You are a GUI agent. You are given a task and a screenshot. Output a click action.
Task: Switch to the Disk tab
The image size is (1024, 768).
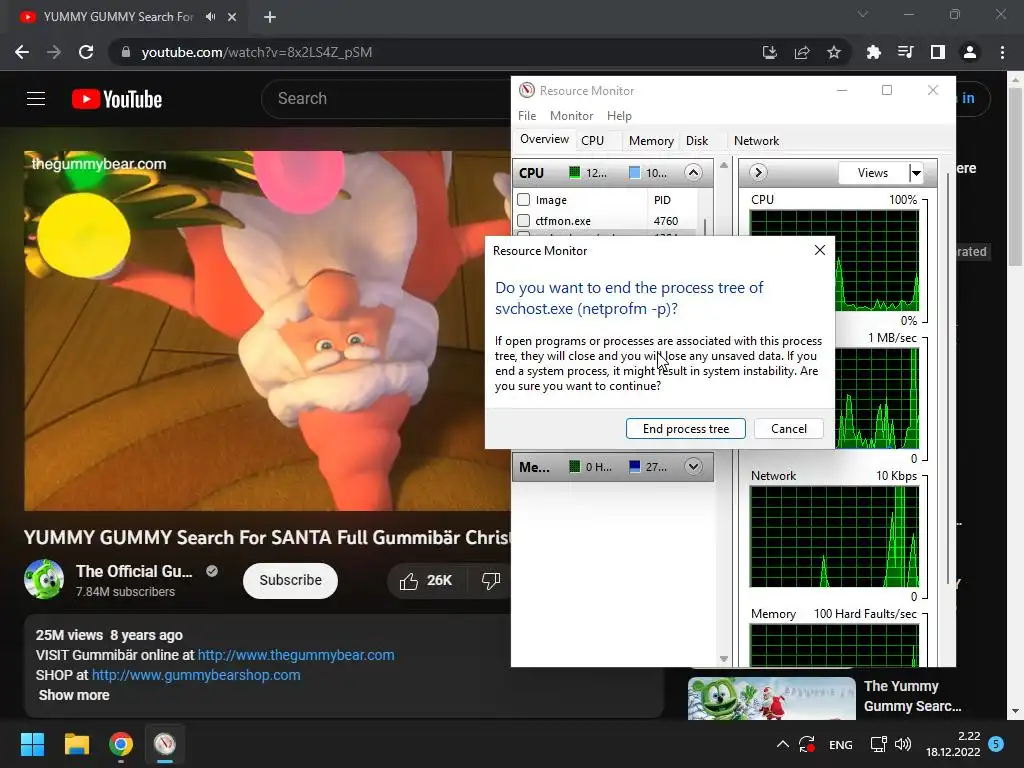[x=697, y=140]
